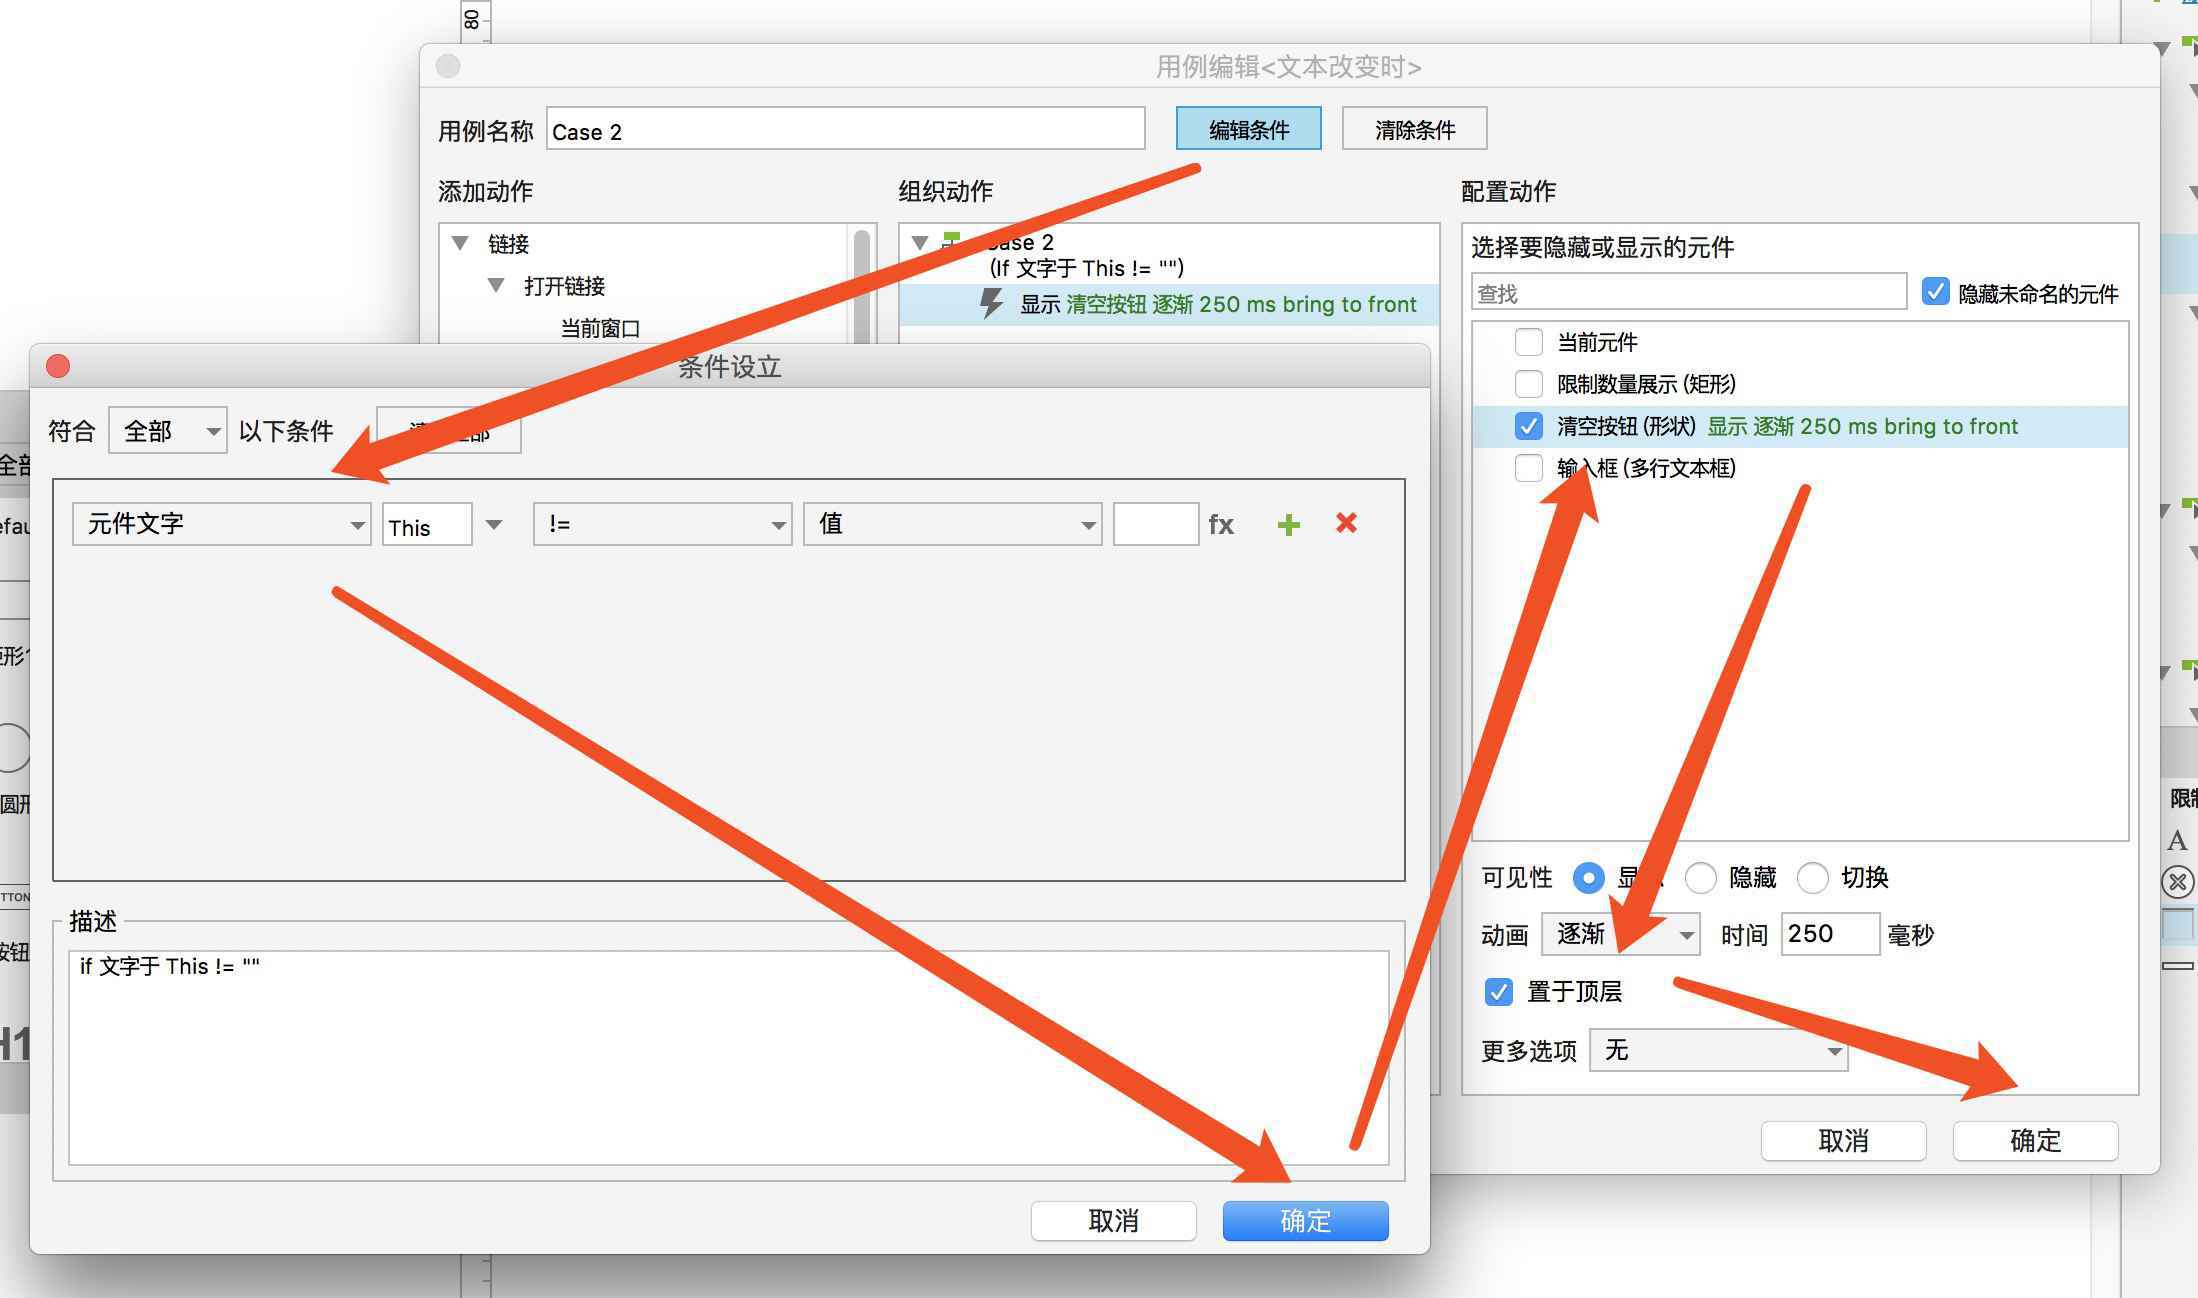Collapse the 打开链接 tree node
This screenshot has width=2198, height=1298.
pos(496,286)
